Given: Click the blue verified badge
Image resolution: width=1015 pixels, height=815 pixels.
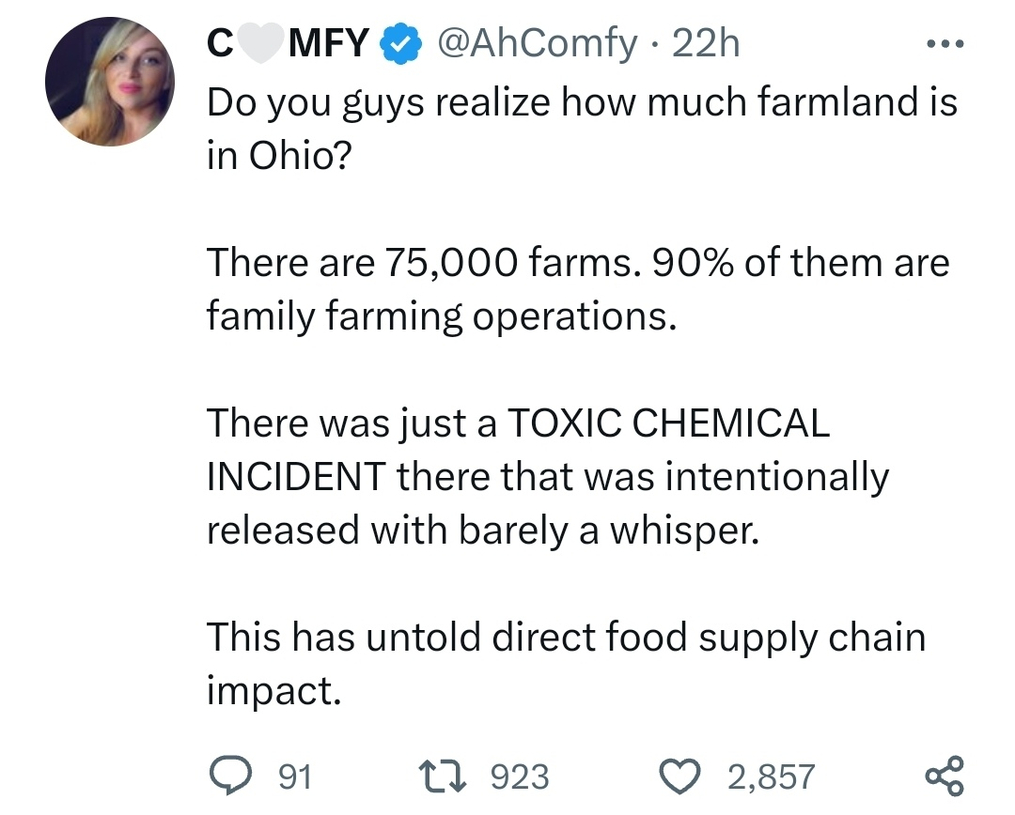Looking at the screenshot, I should tap(401, 43).
